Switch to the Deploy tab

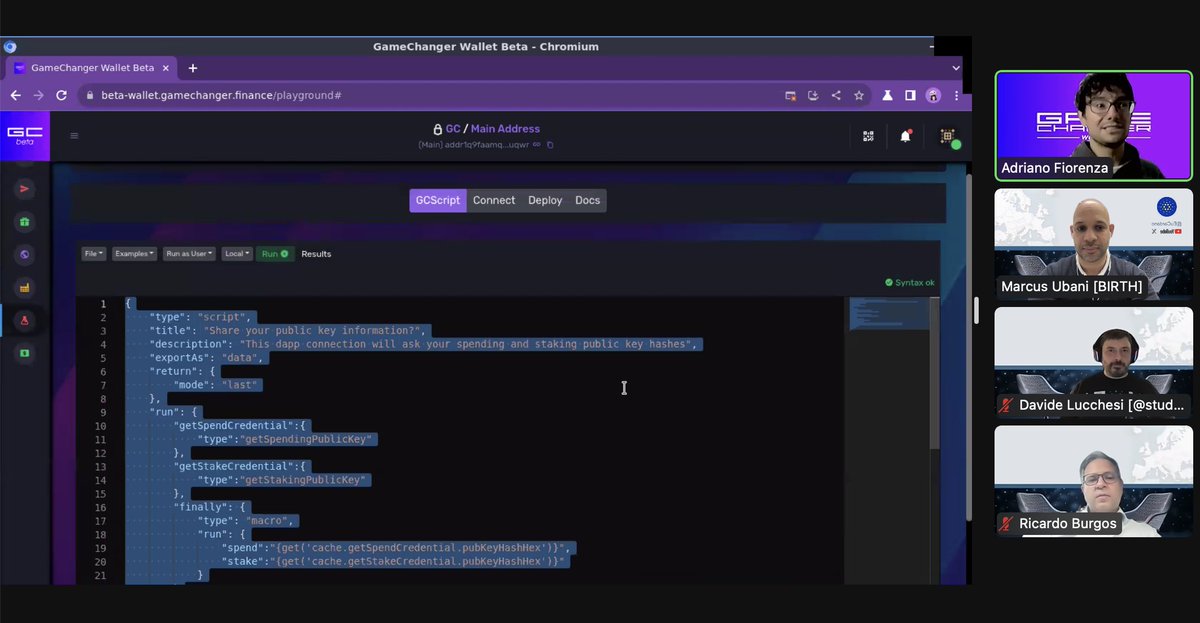point(545,200)
